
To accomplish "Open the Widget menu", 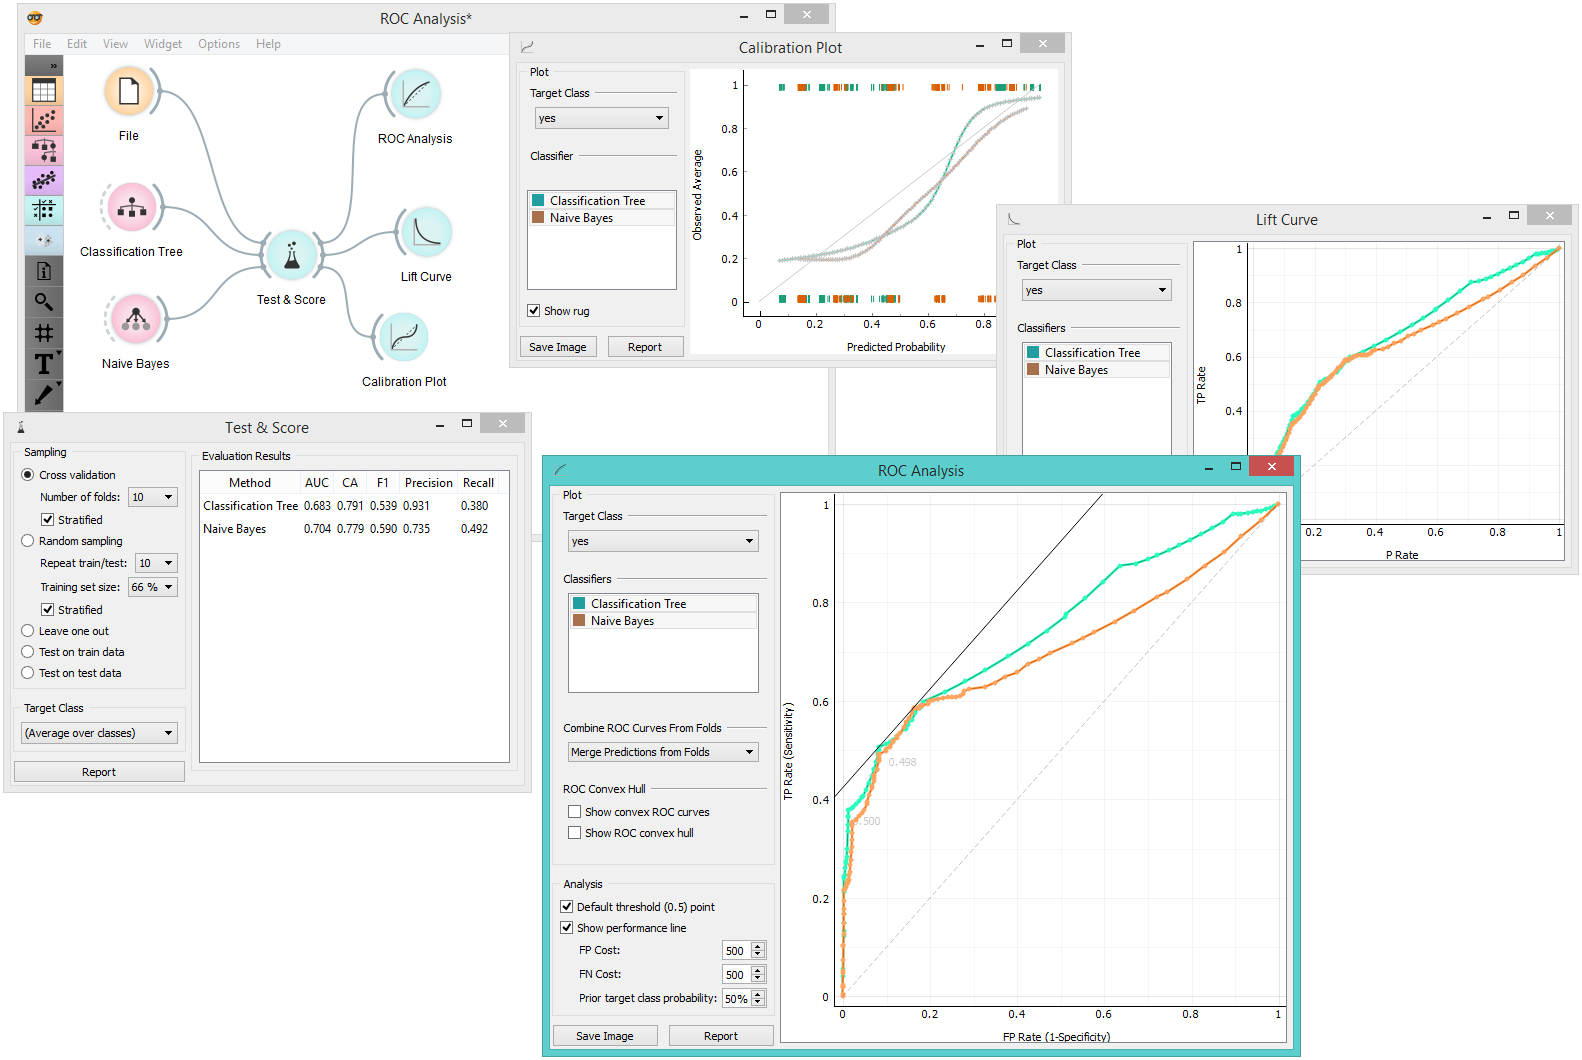I will [162, 44].
